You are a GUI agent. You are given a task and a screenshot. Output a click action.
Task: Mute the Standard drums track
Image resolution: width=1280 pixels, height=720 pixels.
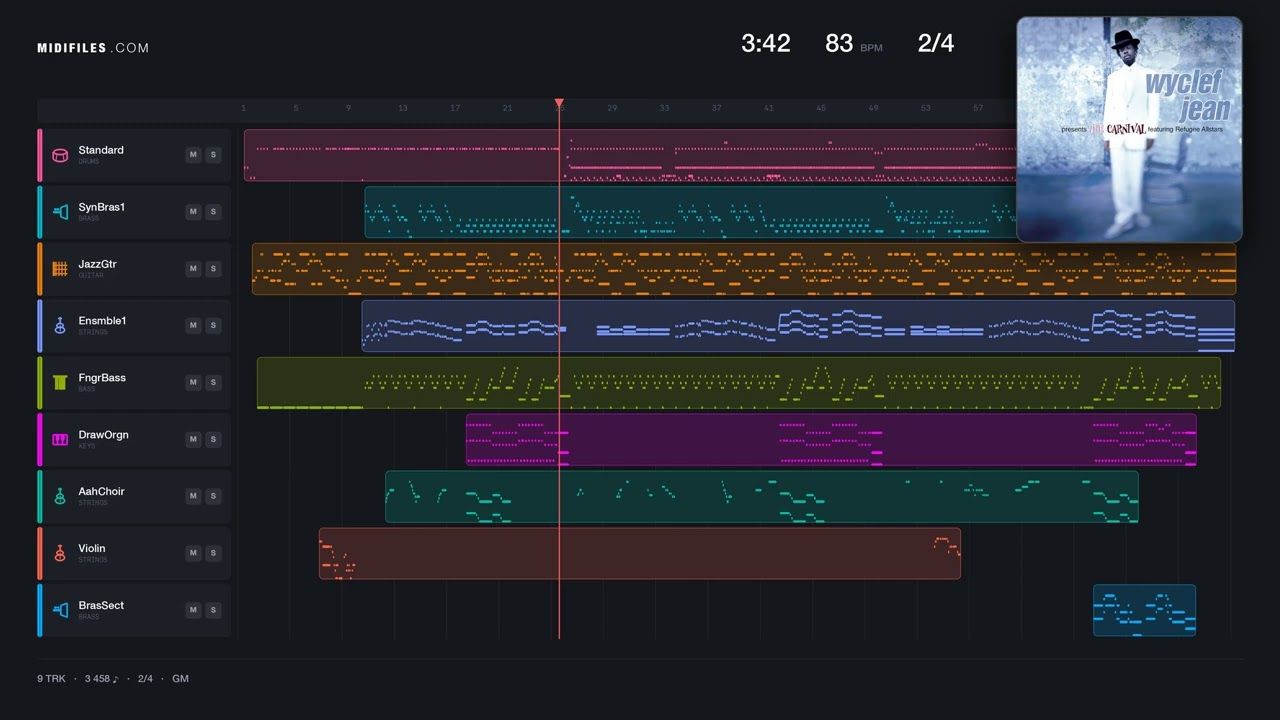pos(193,155)
